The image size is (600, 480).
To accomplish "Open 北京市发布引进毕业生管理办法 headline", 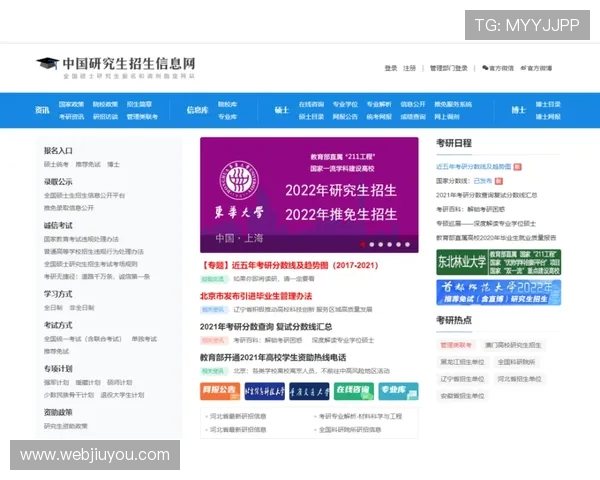I will (256, 296).
